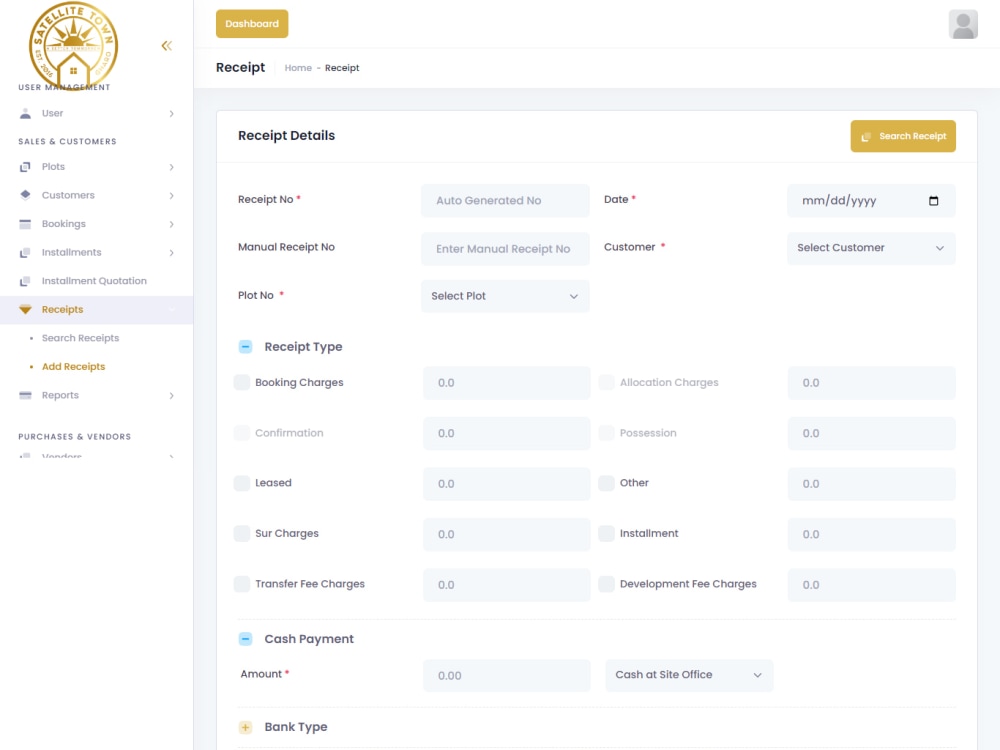Click the Cash Payment section heading
Screen dimensions: 1000x750
tap(309, 639)
